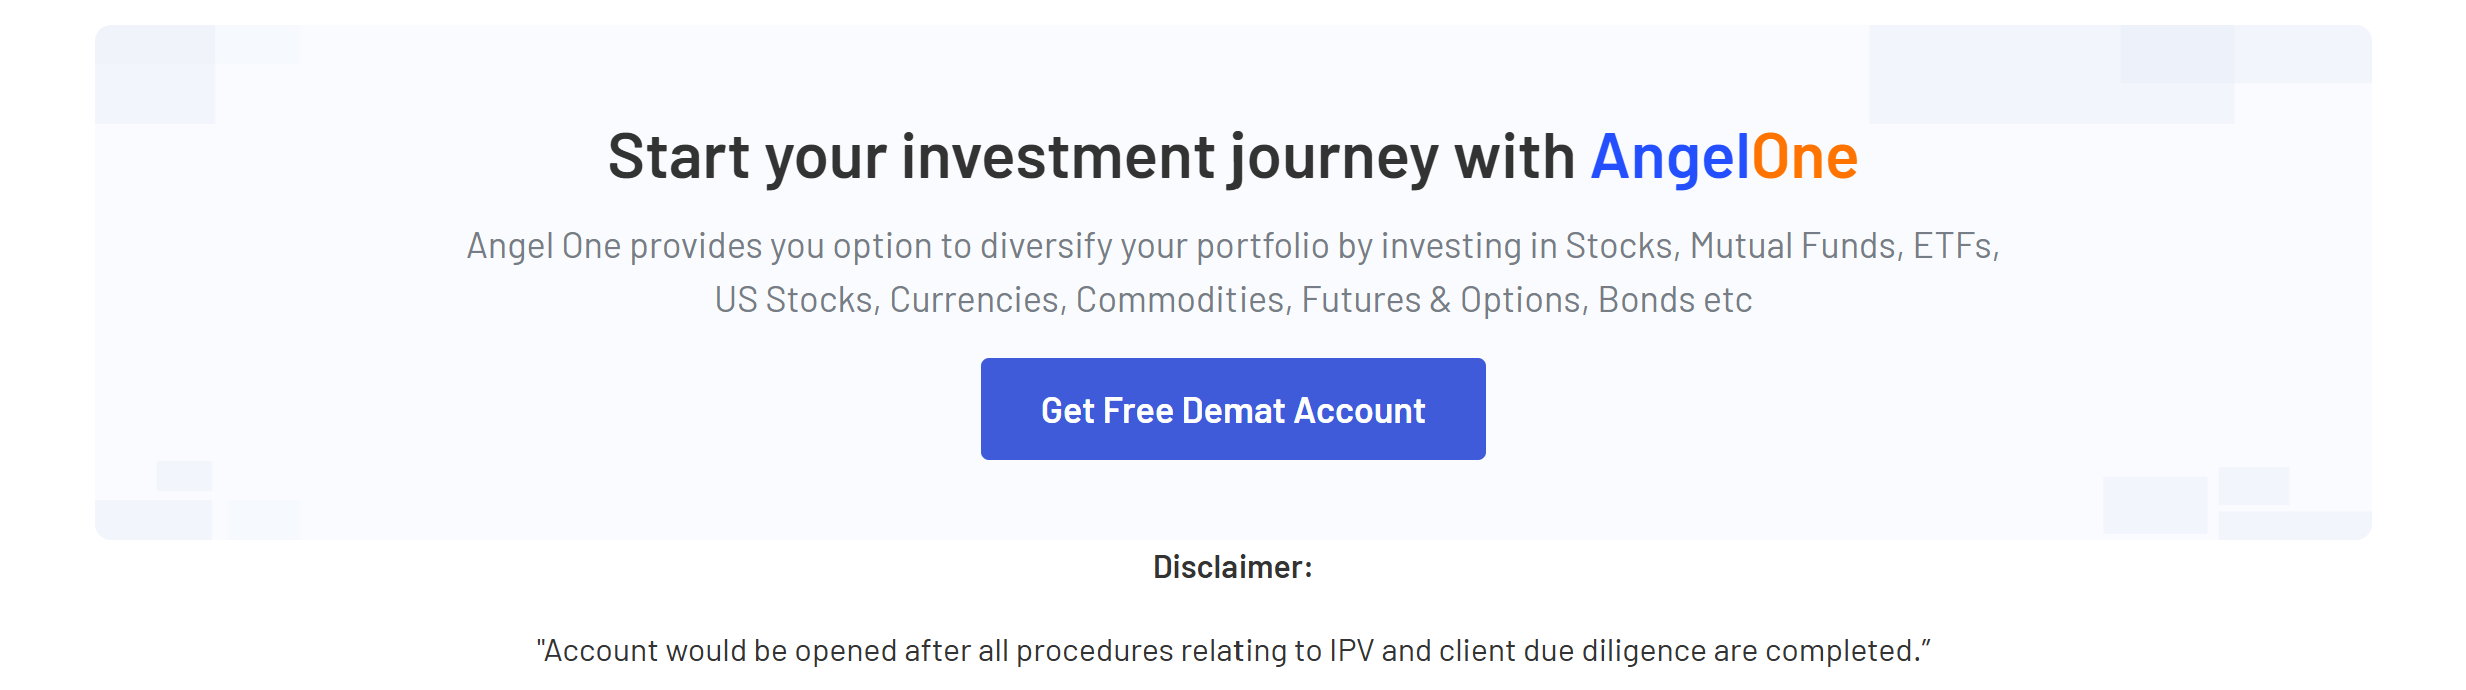The height and width of the screenshot is (690, 2466).
Task: Click the account opening disclaimer sentence
Action: coord(1233,651)
